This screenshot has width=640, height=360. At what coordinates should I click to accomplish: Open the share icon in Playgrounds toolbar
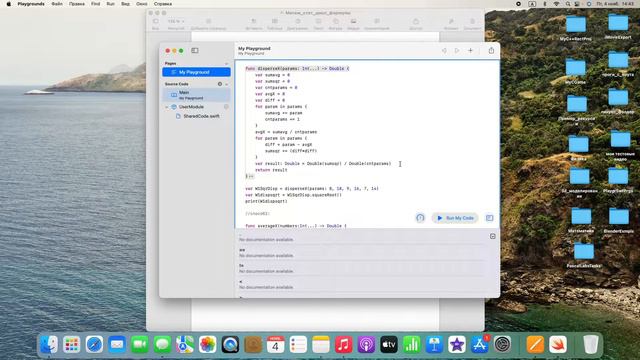pos(491,50)
